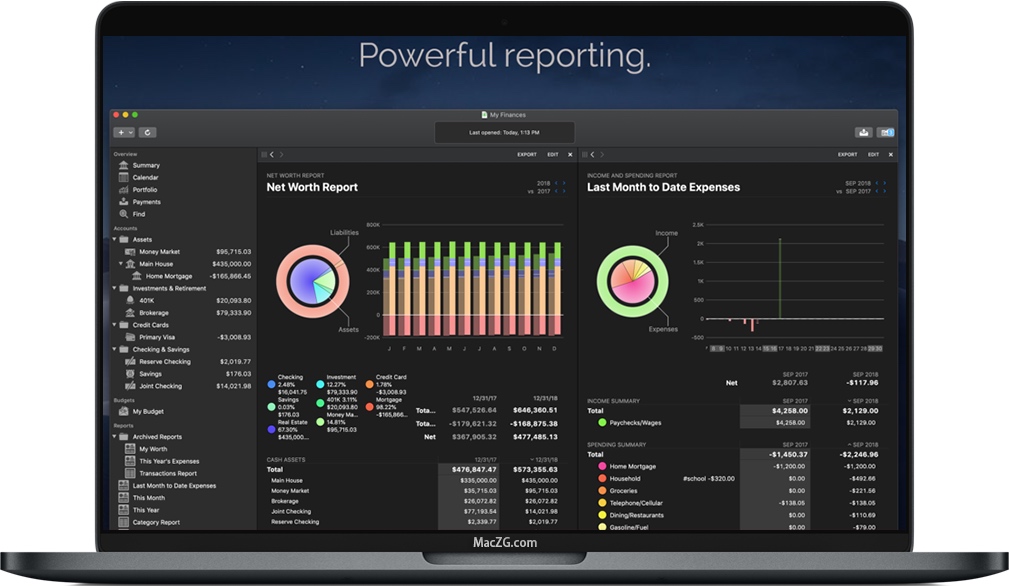Select the Category Report item

click(156, 522)
